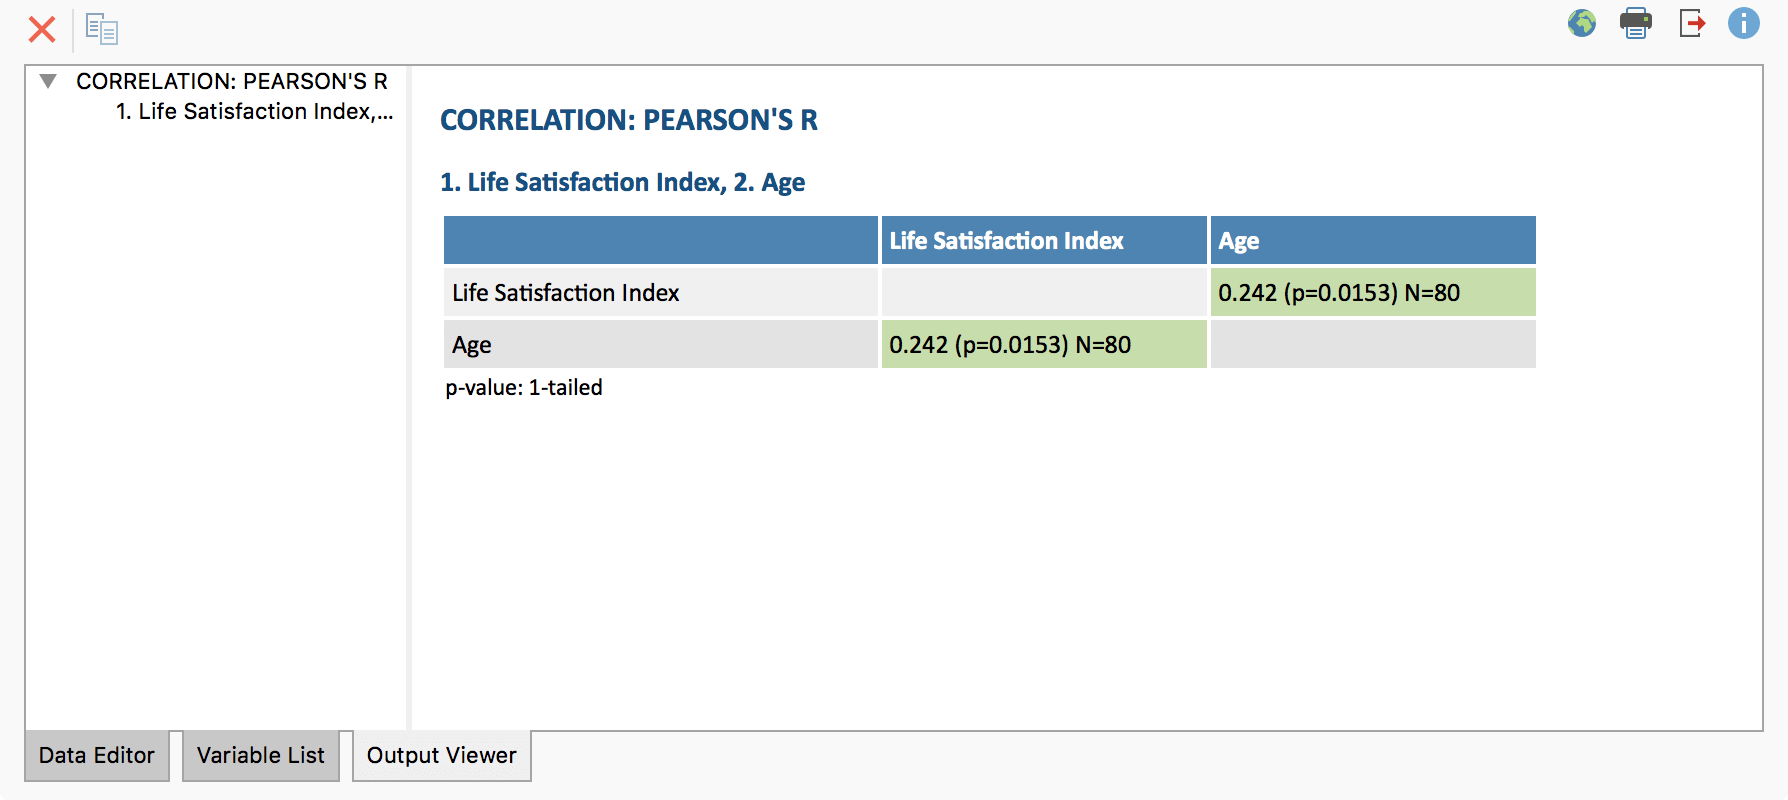Screen dimensions: 1788x800
Task: Click the '1. Life Satisfaction Index, 2. Age' subheading
Action: tap(623, 182)
